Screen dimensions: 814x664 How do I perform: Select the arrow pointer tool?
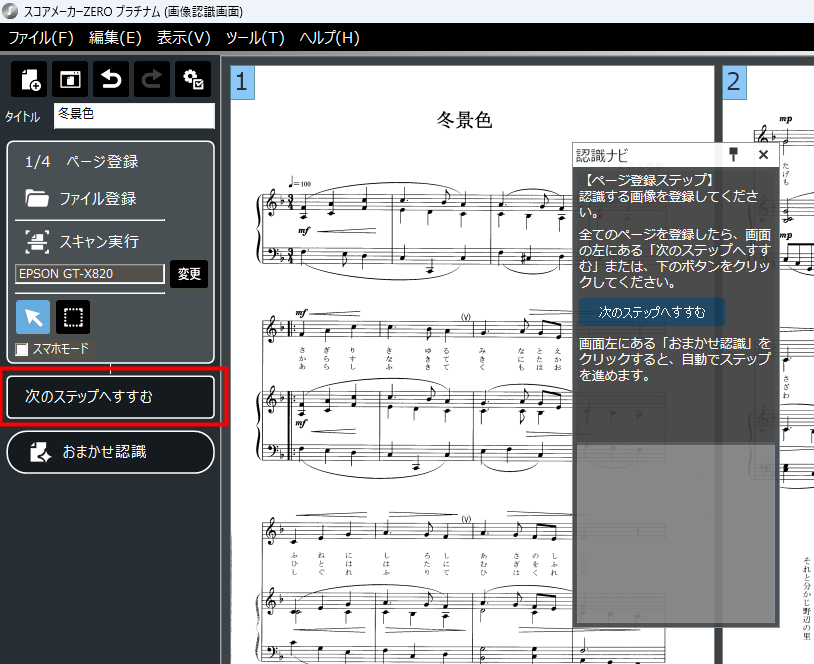point(33,317)
